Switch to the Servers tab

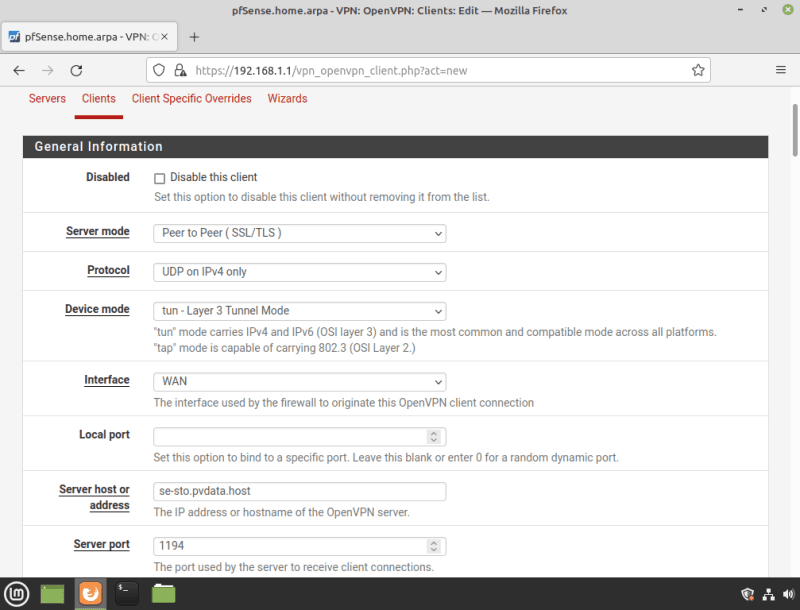click(x=47, y=99)
